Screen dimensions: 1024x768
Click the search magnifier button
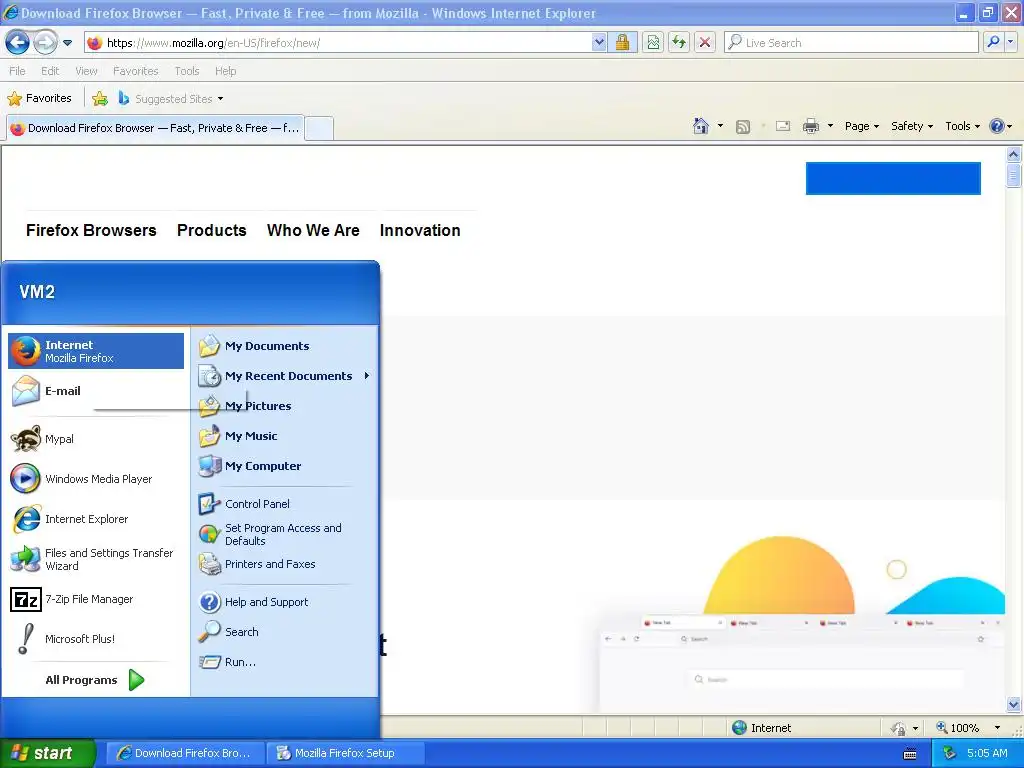pos(993,43)
